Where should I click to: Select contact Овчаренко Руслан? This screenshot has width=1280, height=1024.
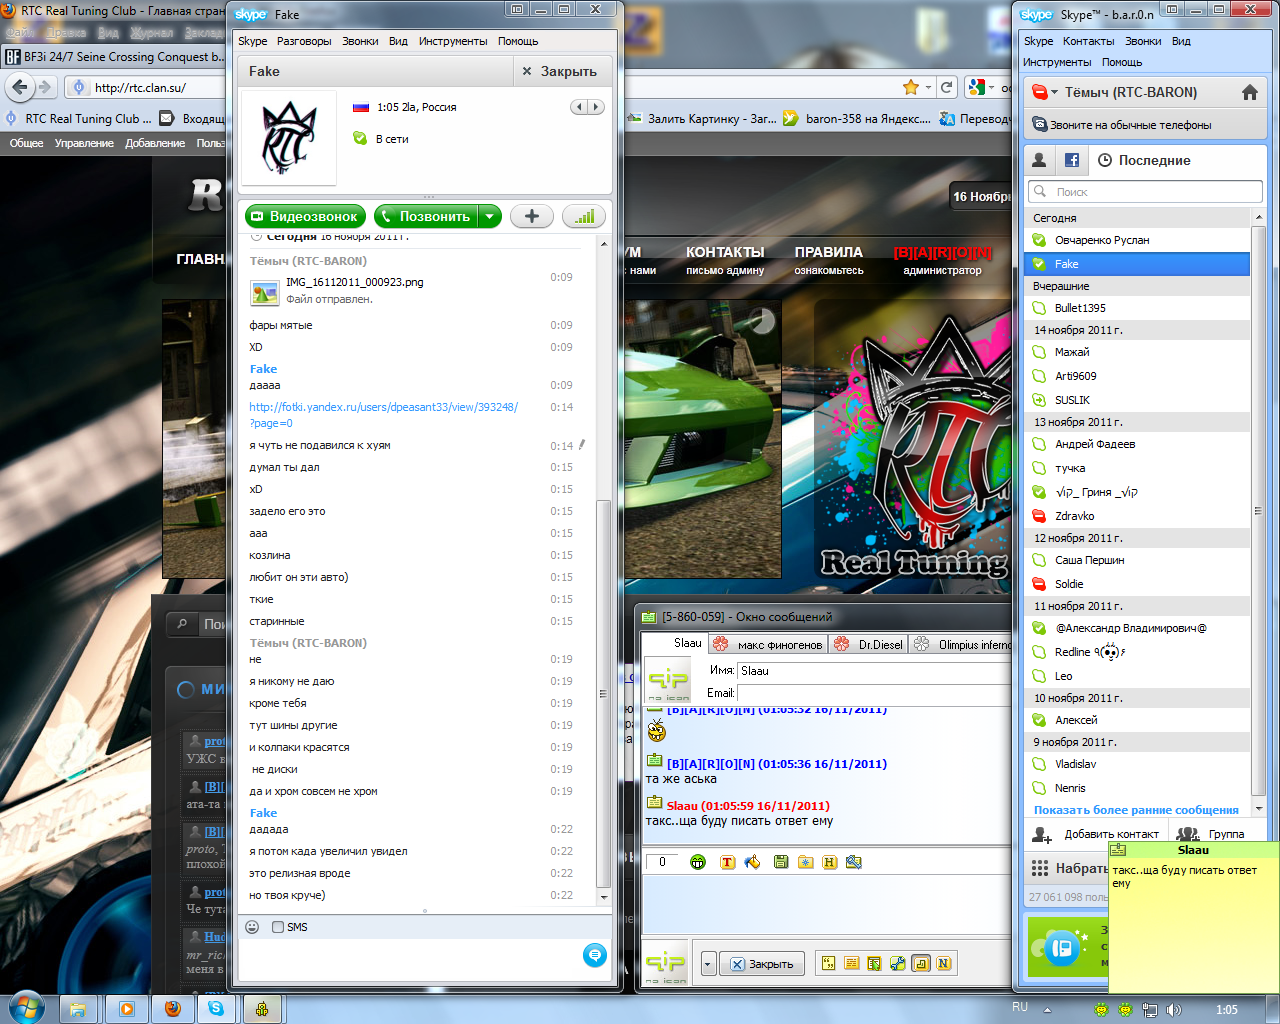1138,240
